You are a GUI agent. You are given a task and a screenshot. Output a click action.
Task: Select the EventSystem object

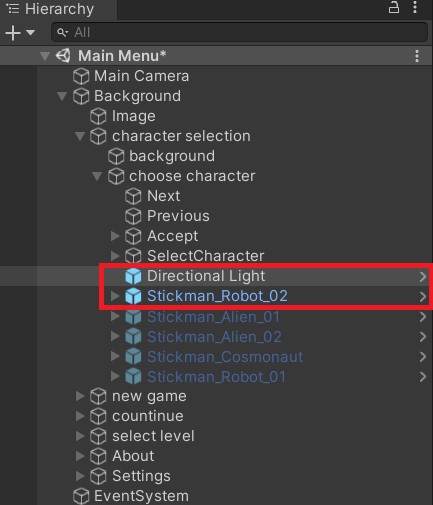[x=141, y=496]
